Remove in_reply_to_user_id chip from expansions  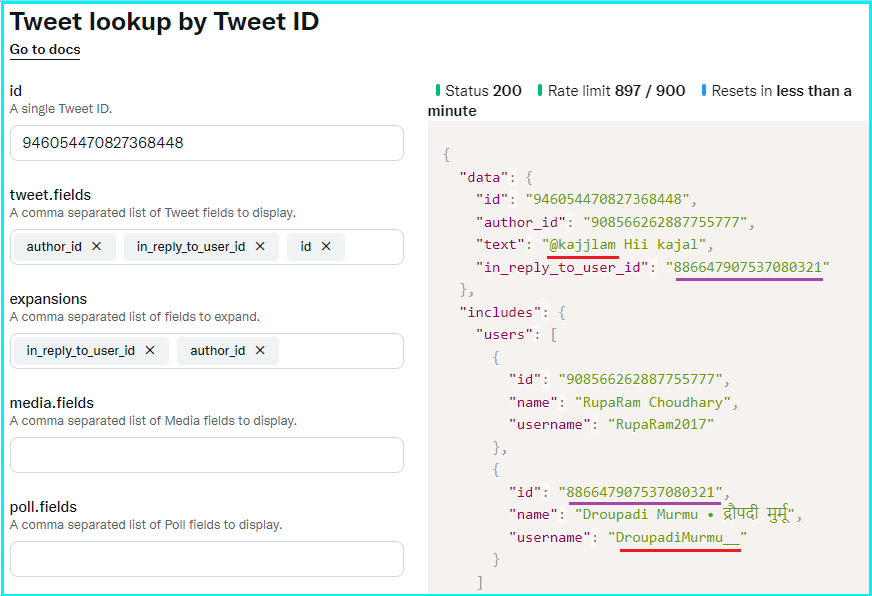150,350
